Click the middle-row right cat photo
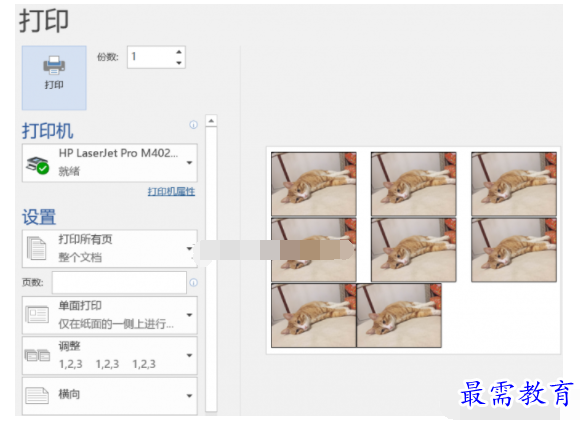The width and height of the screenshot is (582, 425). click(514, 250)
